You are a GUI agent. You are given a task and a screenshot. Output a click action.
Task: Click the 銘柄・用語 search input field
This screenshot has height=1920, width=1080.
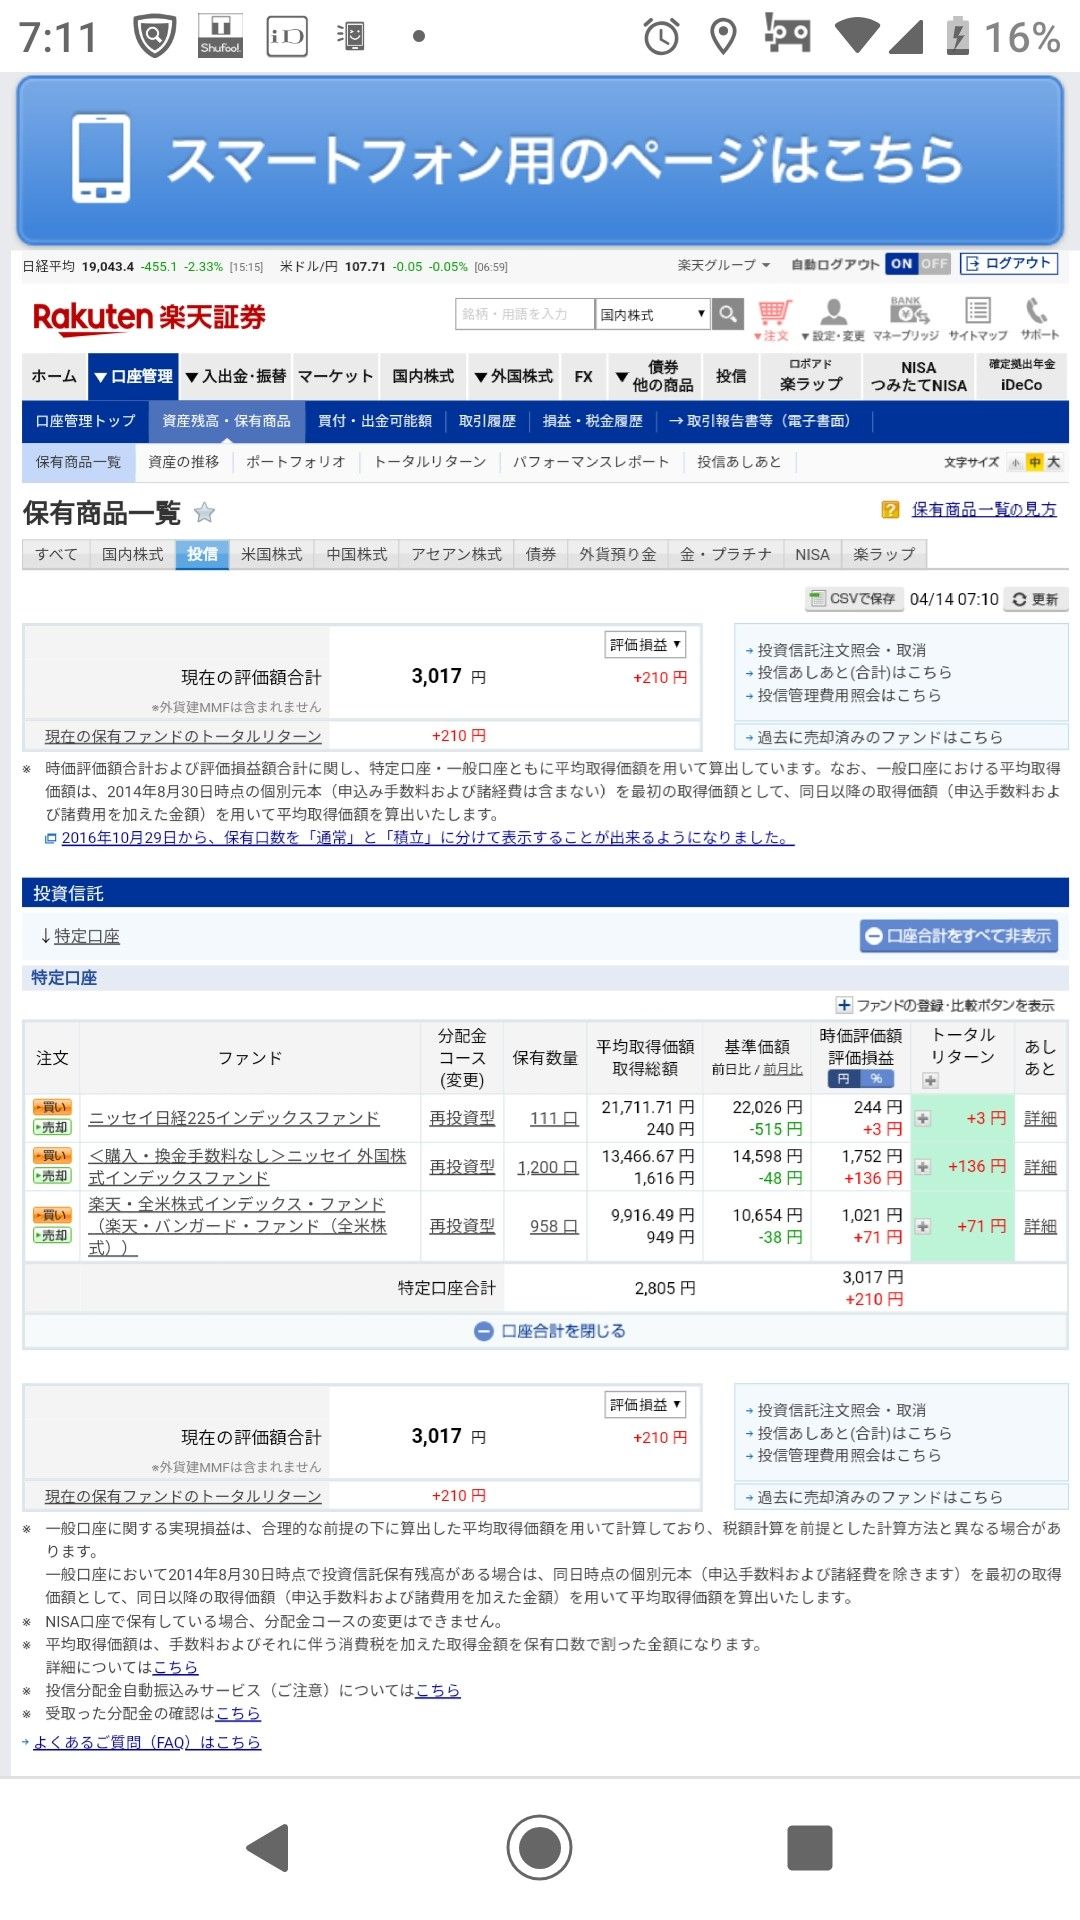[524, 314]
